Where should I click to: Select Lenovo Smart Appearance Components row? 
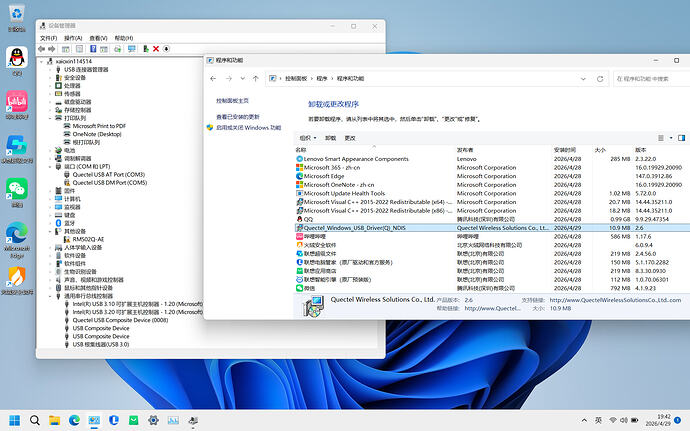pos(492,159)
